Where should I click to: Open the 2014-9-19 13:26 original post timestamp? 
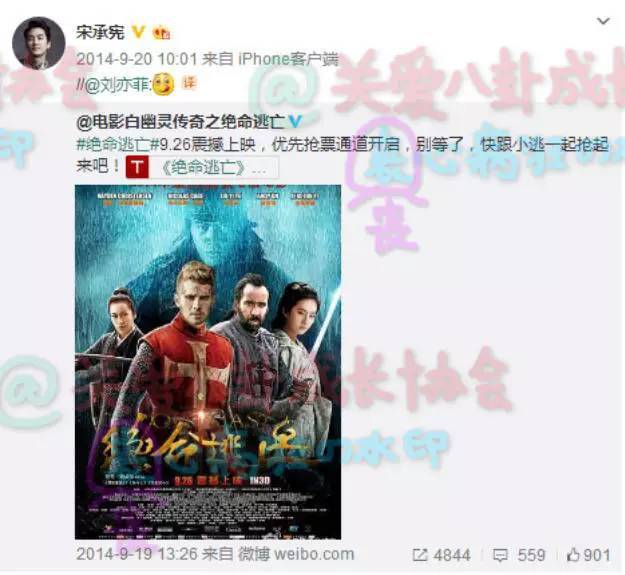137,554
